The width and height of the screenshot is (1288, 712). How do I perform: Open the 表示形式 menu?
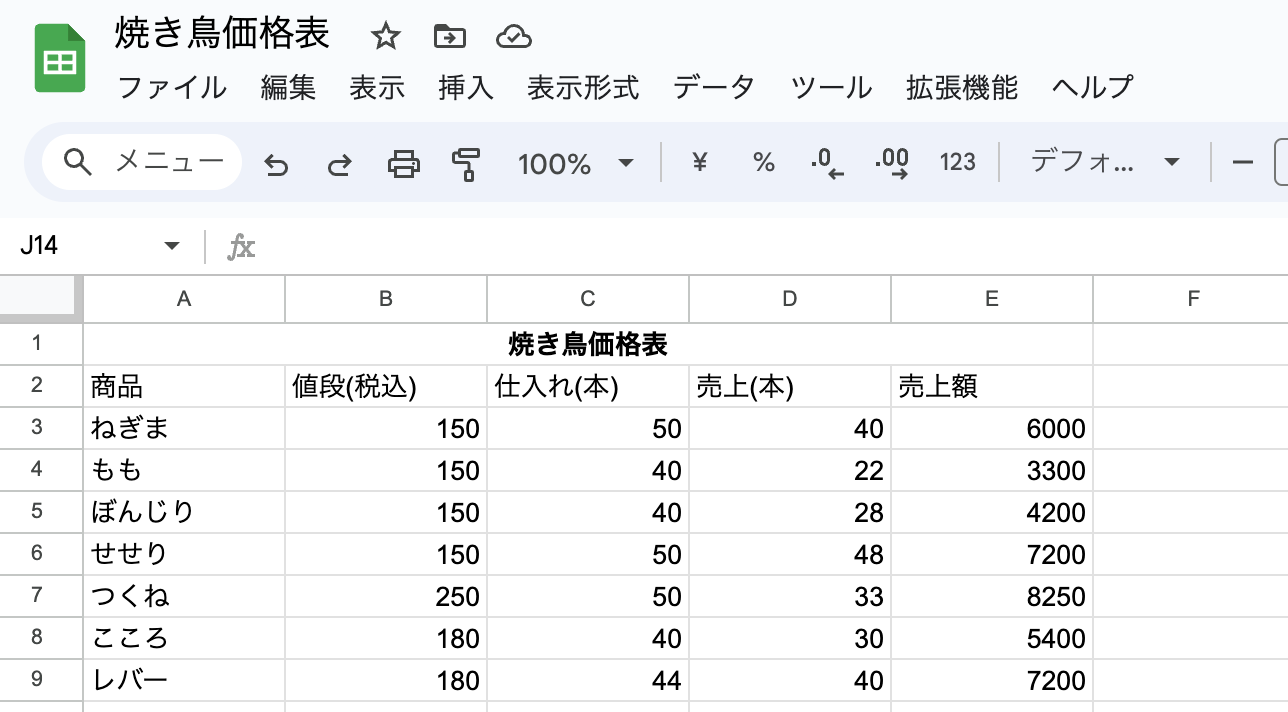coord(583,88)
